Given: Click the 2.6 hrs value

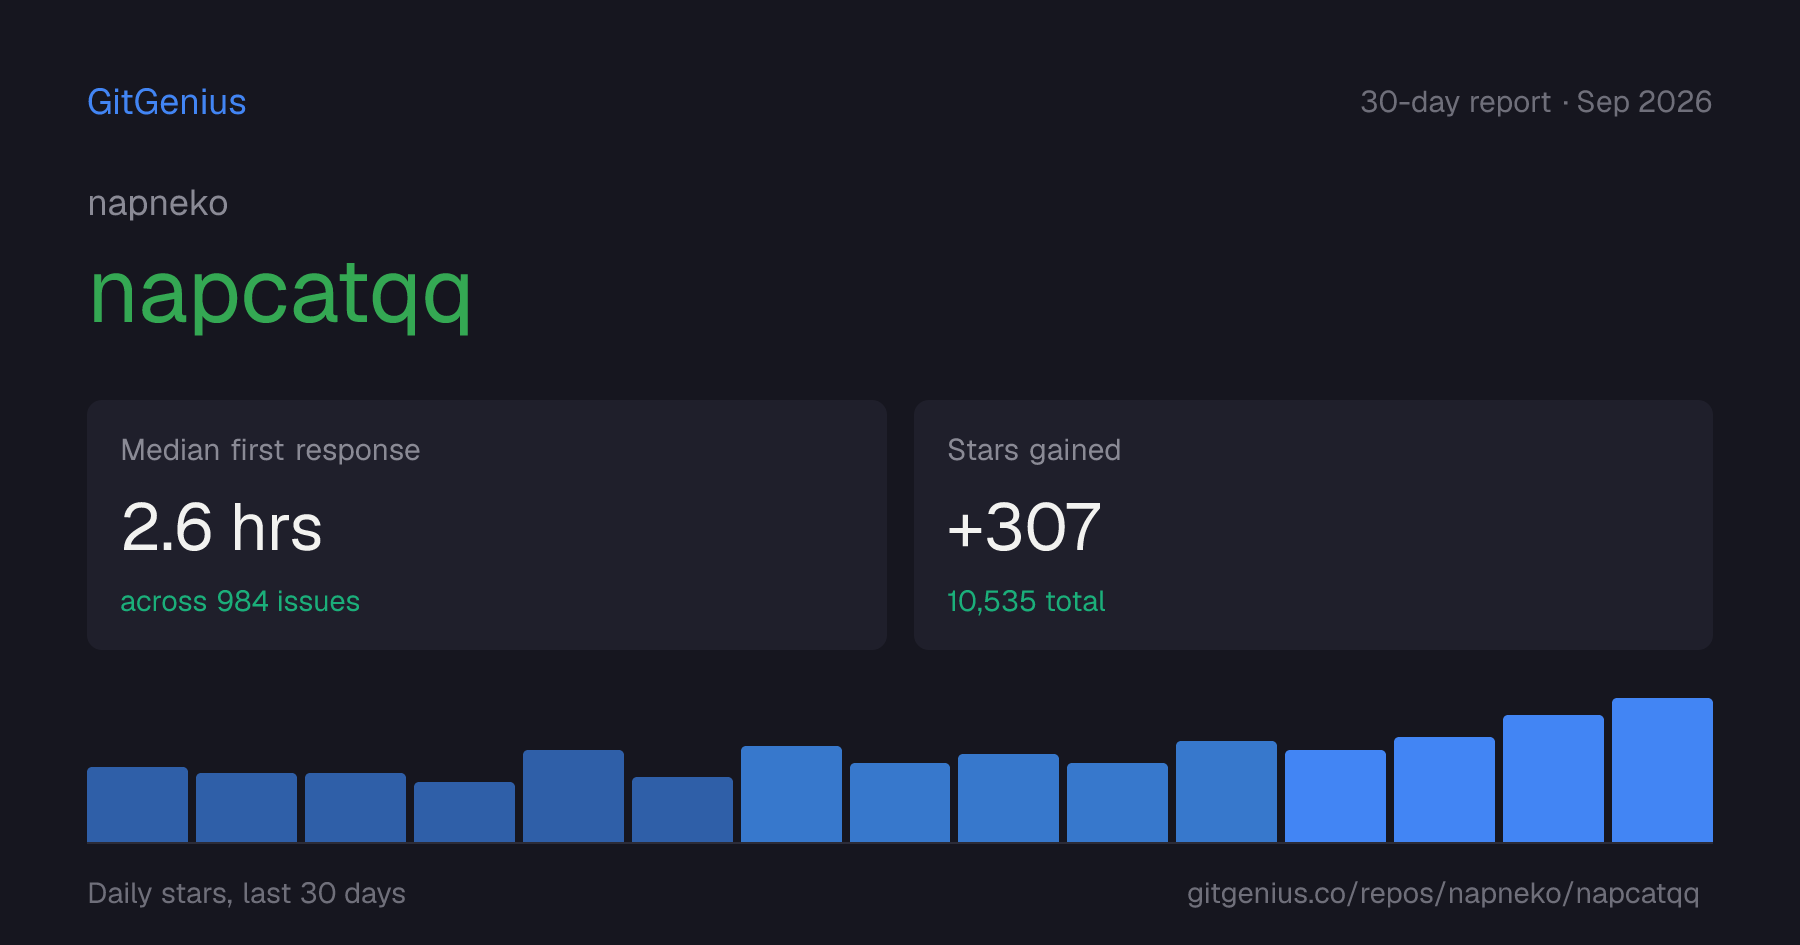Looking at the screenshot, I should click(x=221, y=527).
